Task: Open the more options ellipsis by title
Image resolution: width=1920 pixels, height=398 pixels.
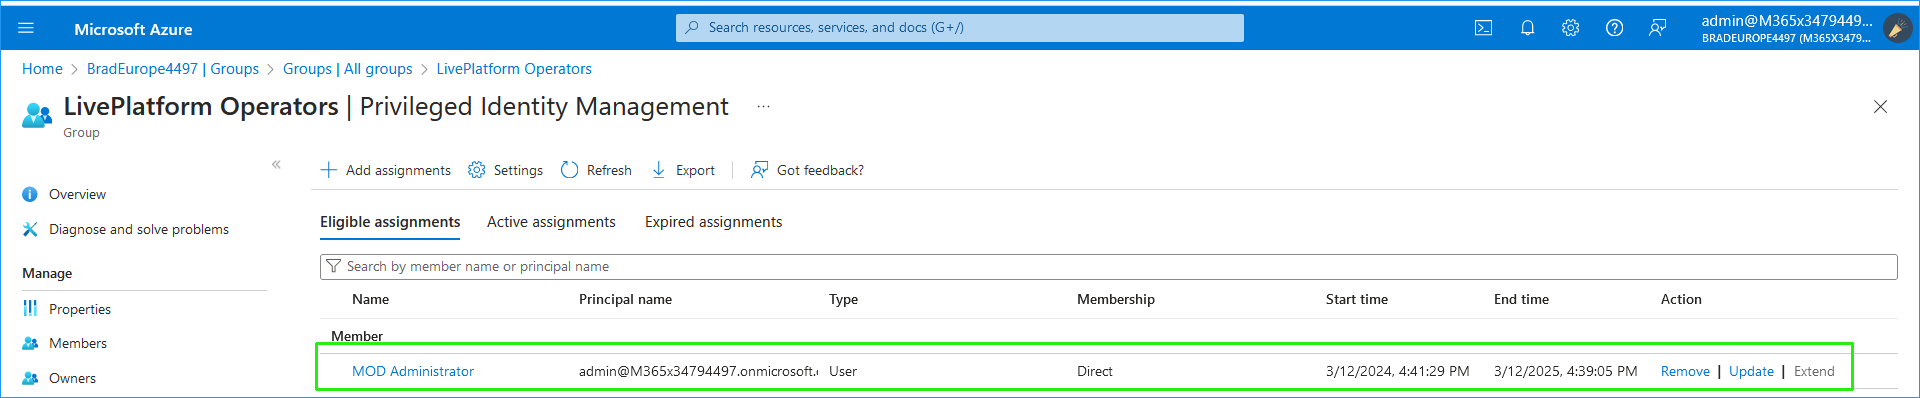Action: point(763,106)
